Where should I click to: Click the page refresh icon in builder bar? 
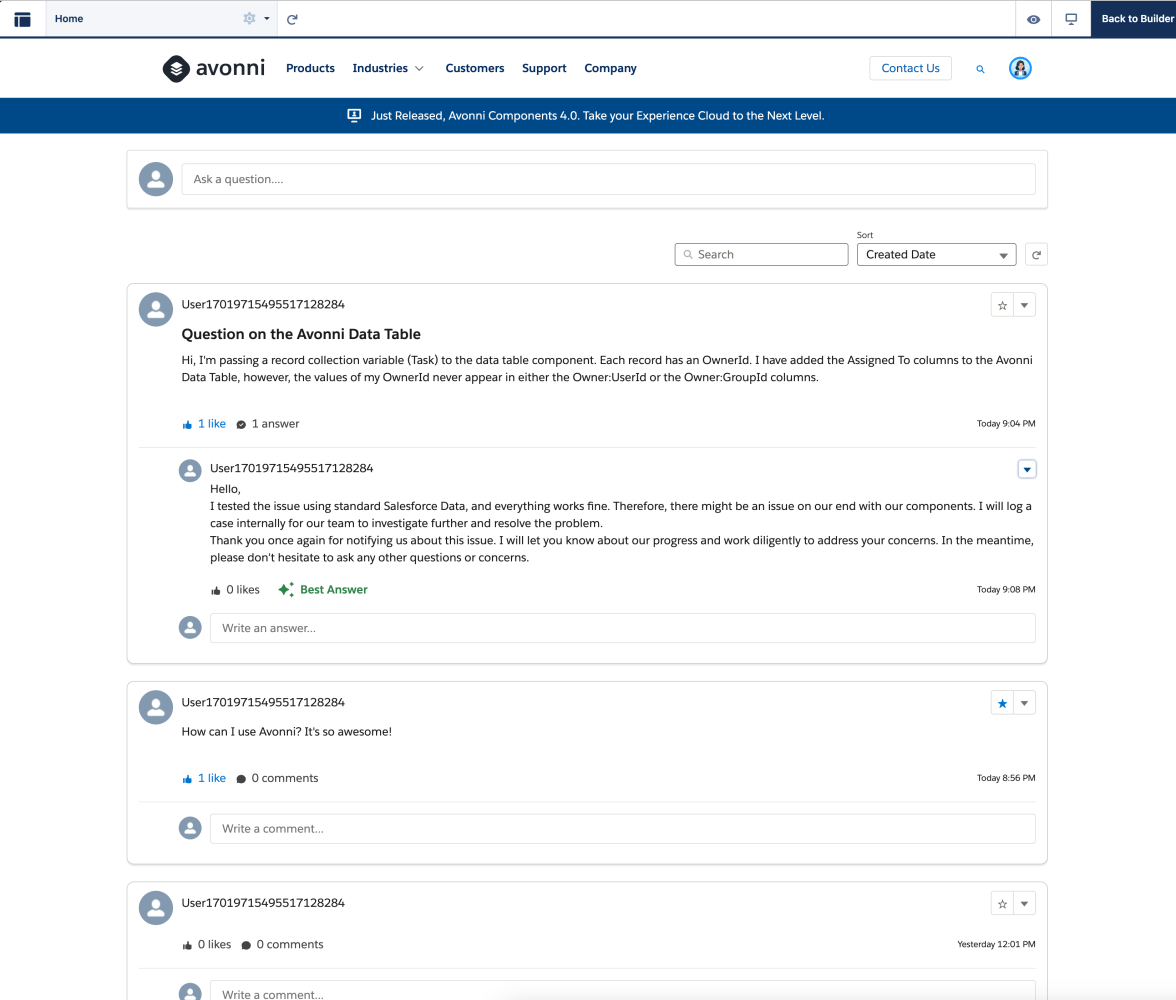[x=292, y=19]
